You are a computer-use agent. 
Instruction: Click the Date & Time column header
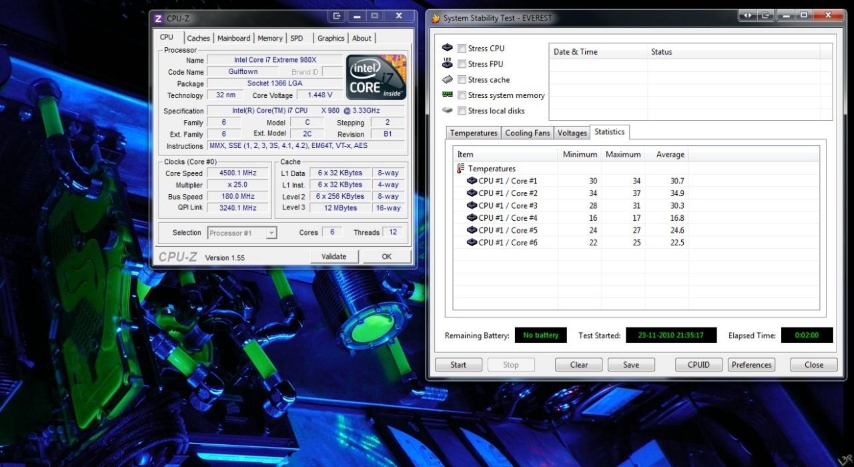(x=598, y=52)
